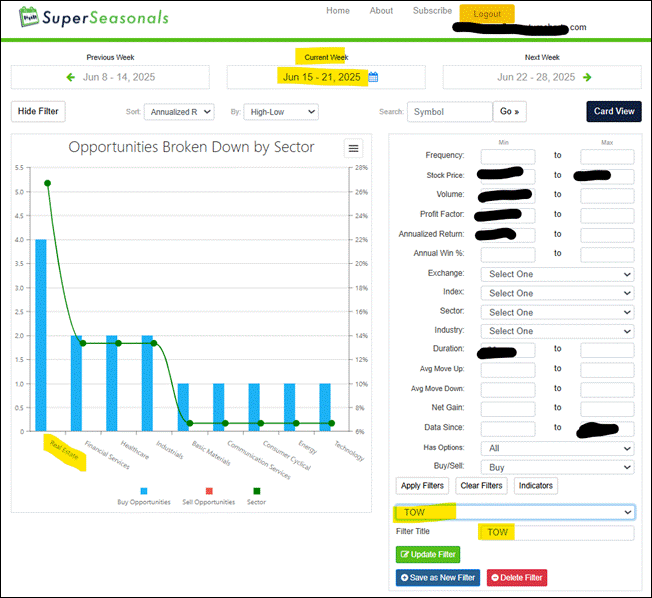Navigate to the Subscribe page
Image resolution: width=652 pixels, height=598 pixels.
pyautogui.click(x=432, y=11)
